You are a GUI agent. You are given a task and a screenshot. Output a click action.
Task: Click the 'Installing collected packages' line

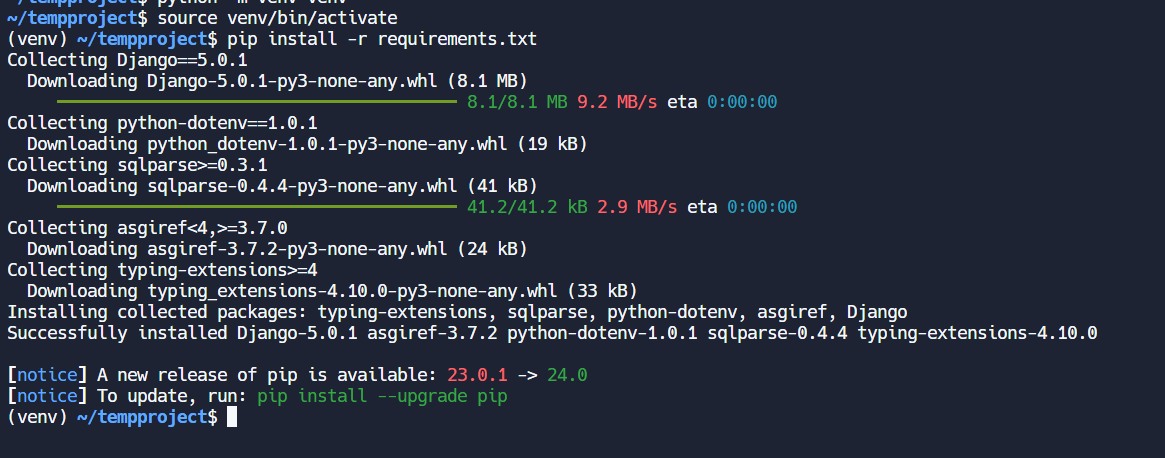tap(457, 312)
